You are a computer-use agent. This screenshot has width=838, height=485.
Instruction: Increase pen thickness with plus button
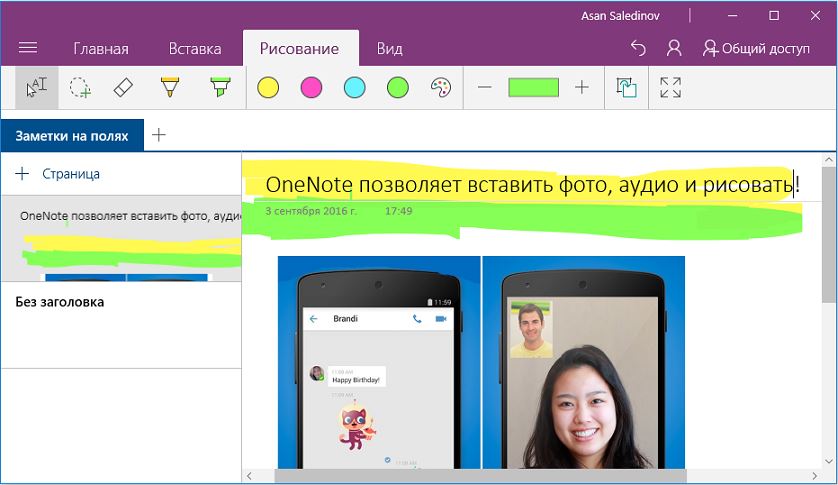coord(582,88)
